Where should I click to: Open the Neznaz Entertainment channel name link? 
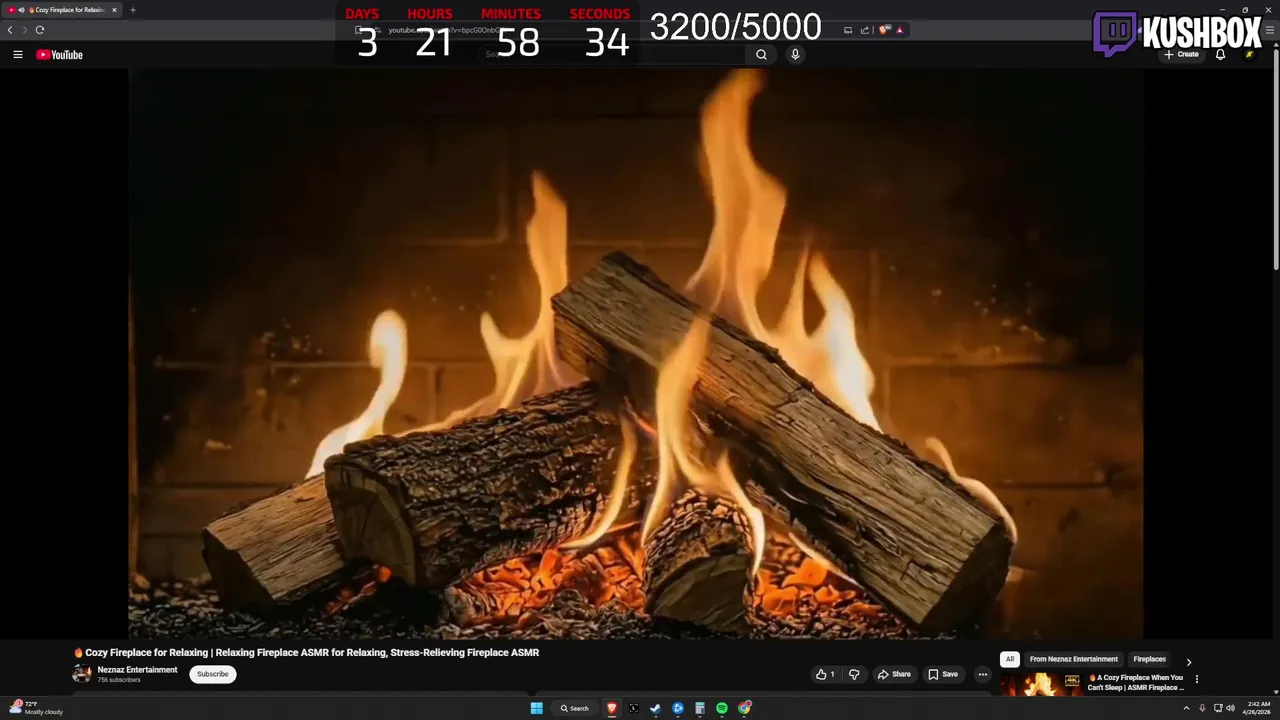[137, 670]
